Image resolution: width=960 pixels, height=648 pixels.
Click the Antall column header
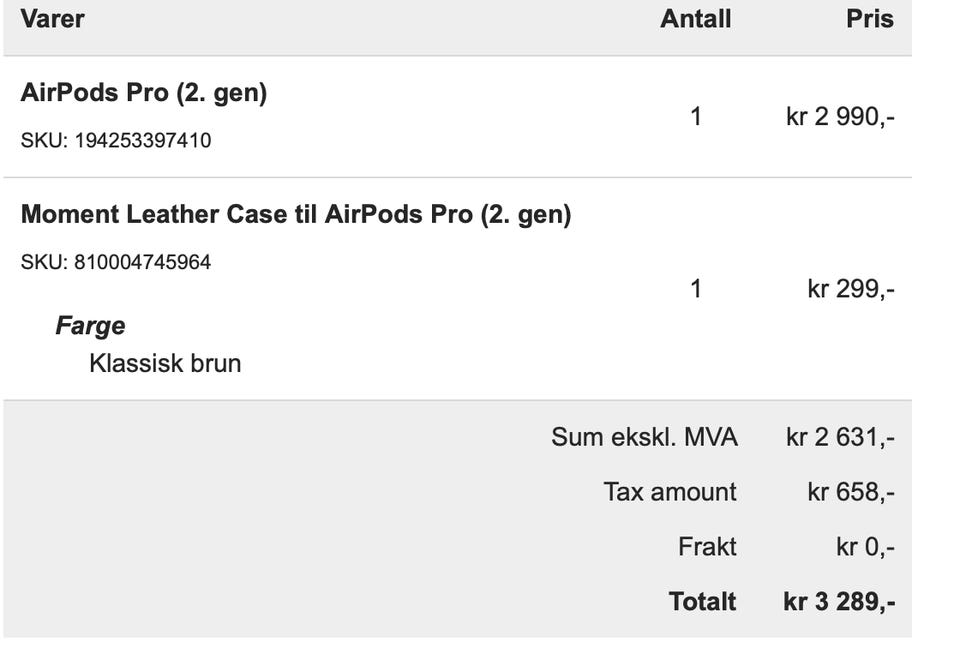tap(695, 19)
